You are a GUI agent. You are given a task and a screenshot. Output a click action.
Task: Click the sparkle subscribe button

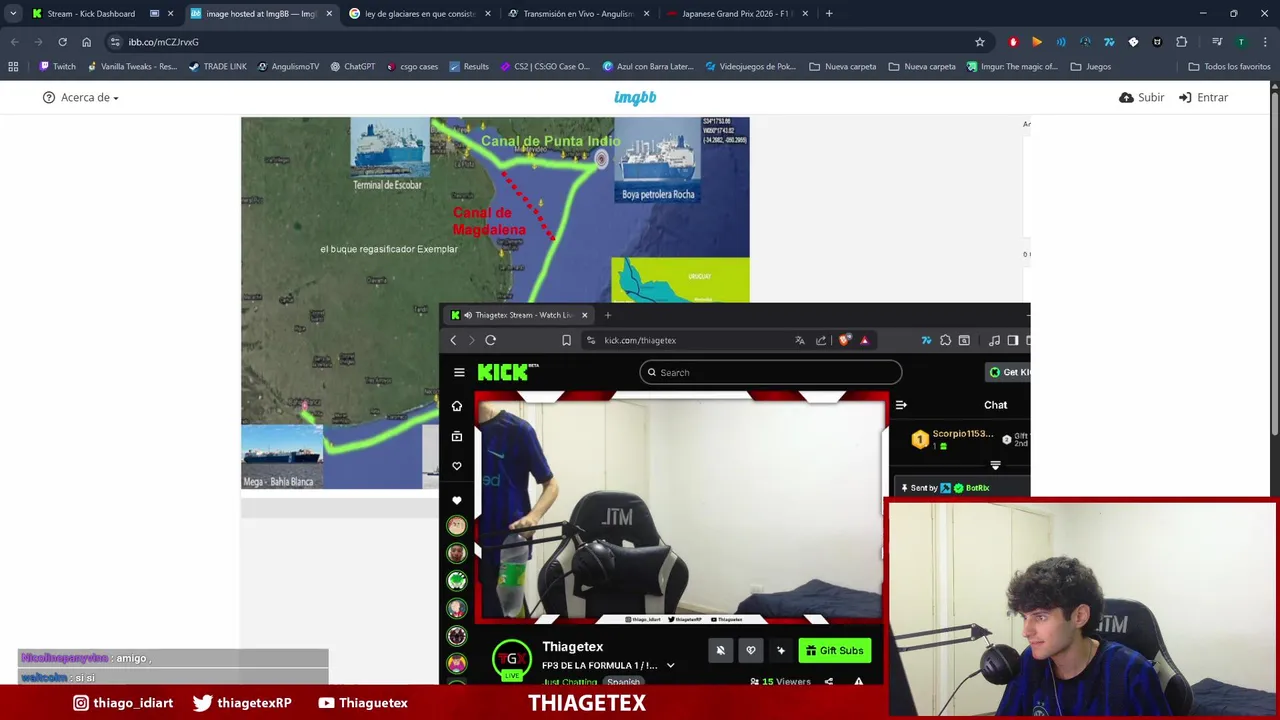tap(781, 650)
